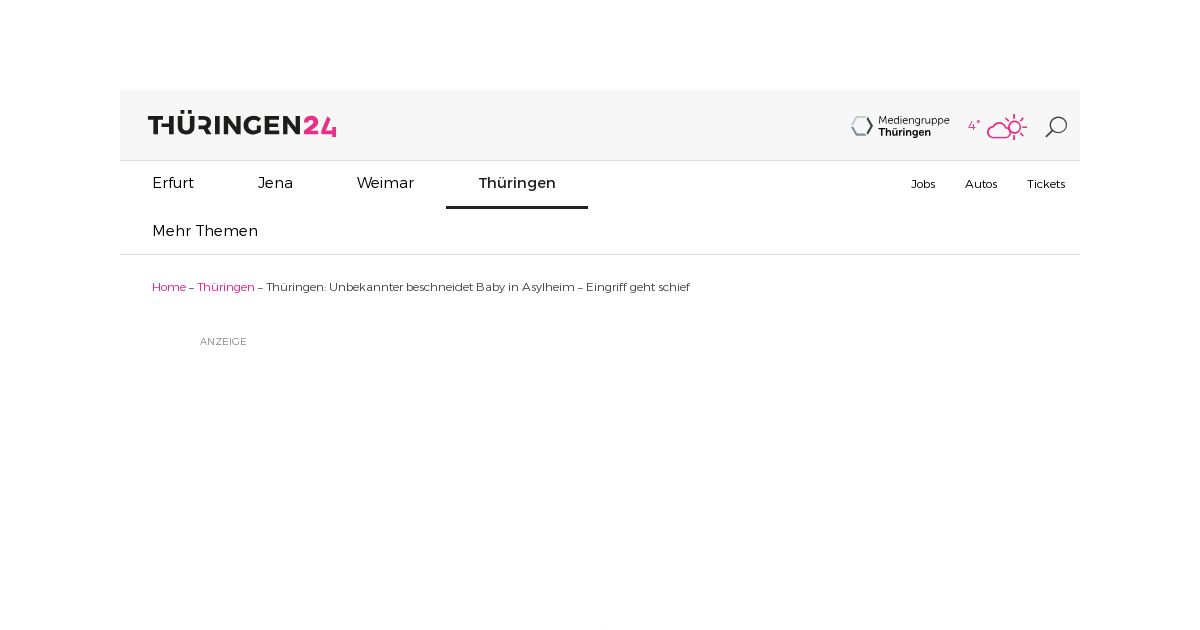Image resolution: width=1200 pixels, height=630 pixels.
Task: Expand the Mehr Themen menu
Action: (x=205, y=231)
